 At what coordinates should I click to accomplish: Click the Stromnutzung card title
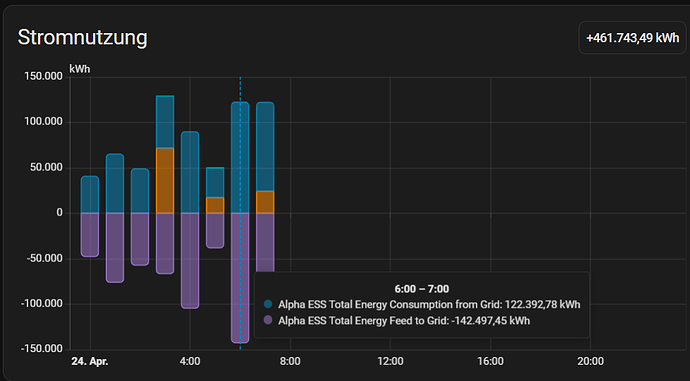point(82,37)
